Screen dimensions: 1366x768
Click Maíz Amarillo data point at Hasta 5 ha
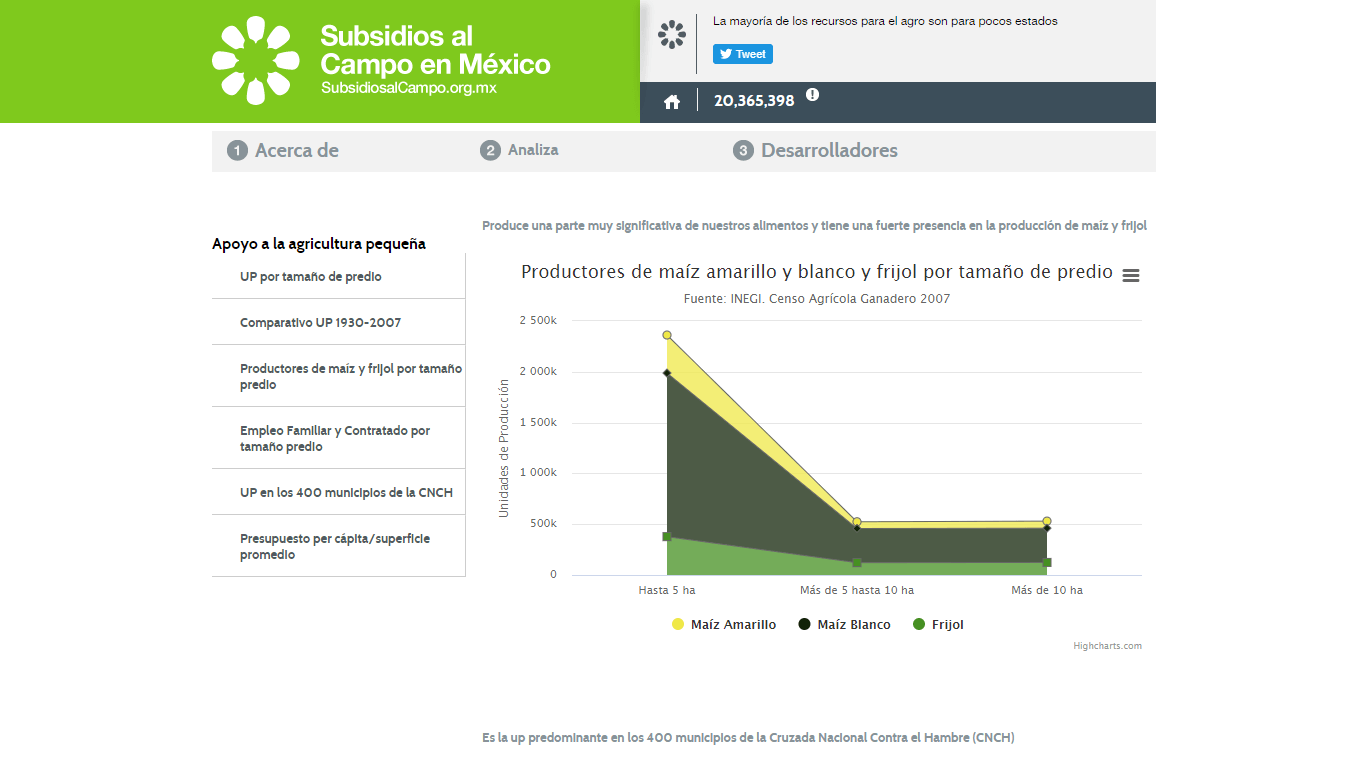click(667, 336)
